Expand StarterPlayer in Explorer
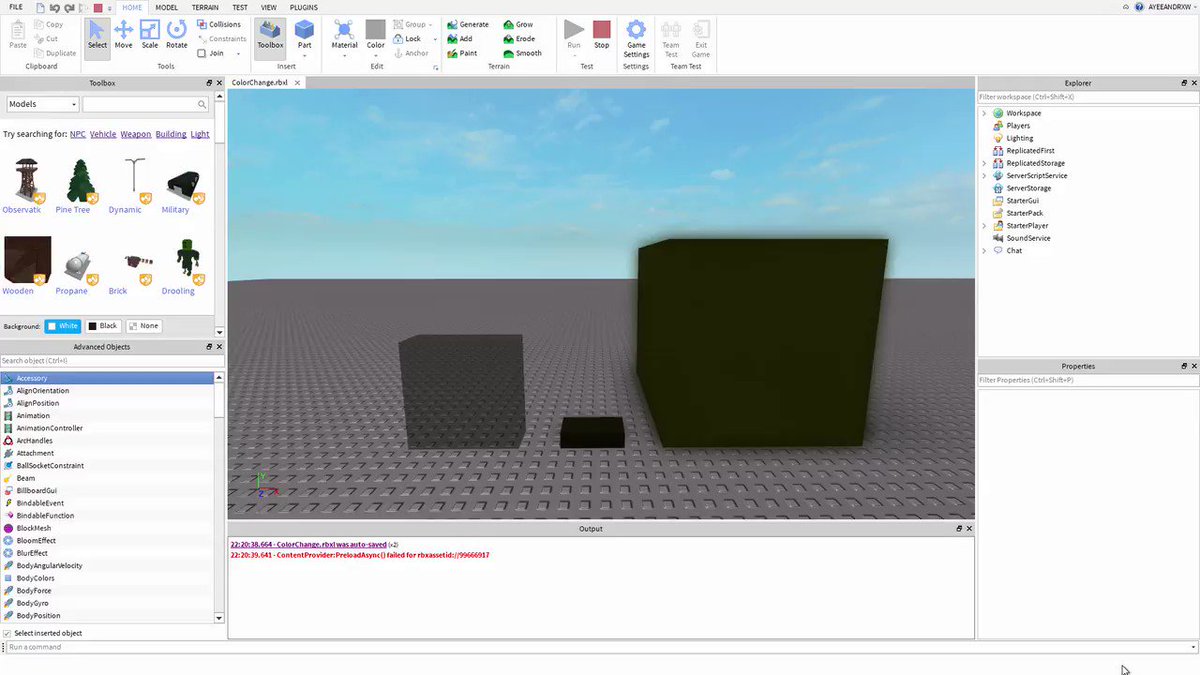 [x=984, y=226]
